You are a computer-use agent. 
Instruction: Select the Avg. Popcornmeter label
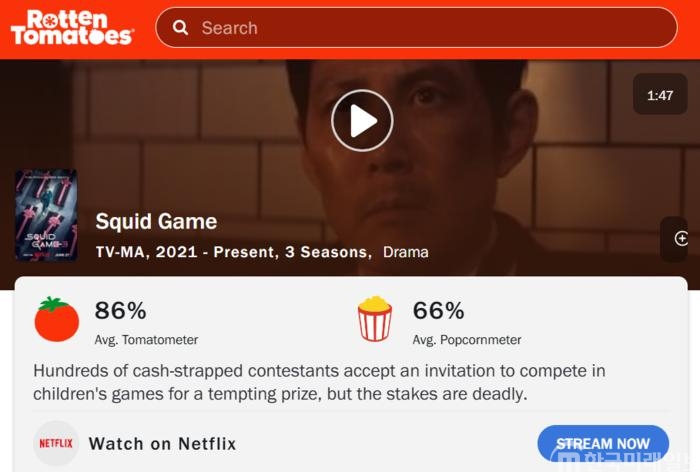467,340
